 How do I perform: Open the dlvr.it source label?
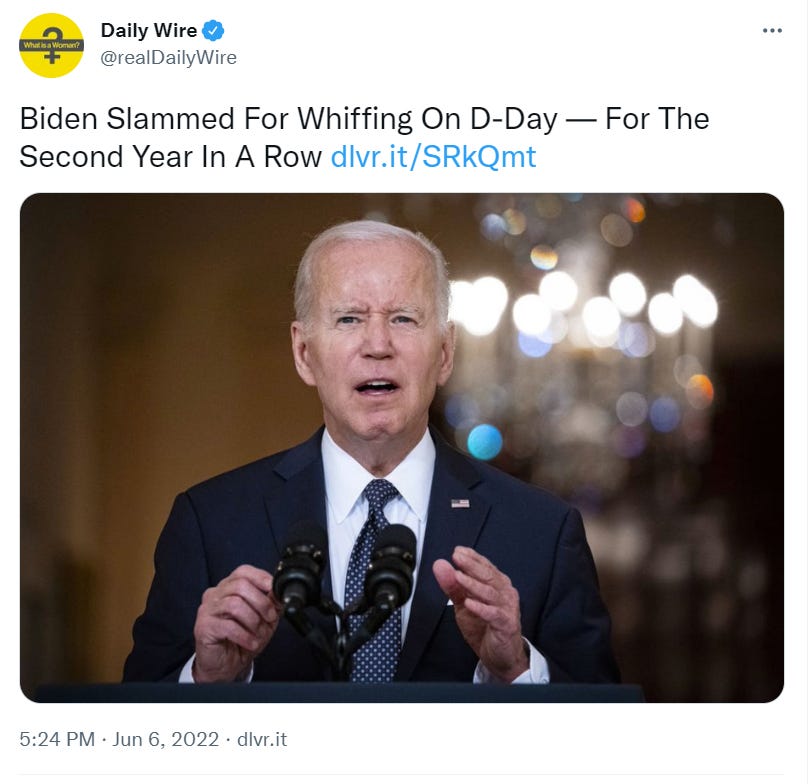tap(262, 739)
